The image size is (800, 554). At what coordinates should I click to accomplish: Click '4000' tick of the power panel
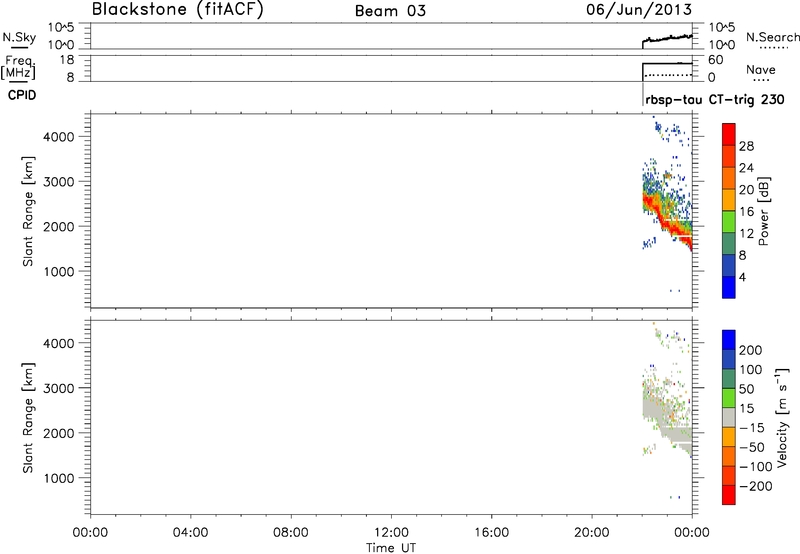coord(59,137)
